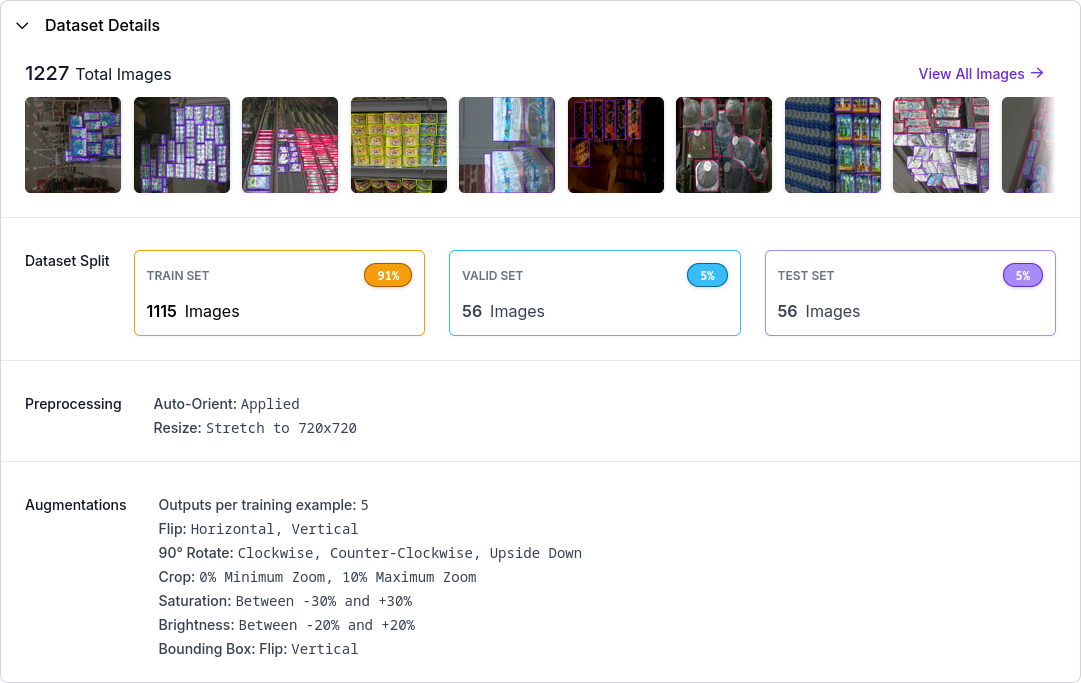Image resolution: width=1081 pixels, height=683 pixels.
Task: Click 'Outputs per training example: 5' line
Action: (x=263, y=505)
